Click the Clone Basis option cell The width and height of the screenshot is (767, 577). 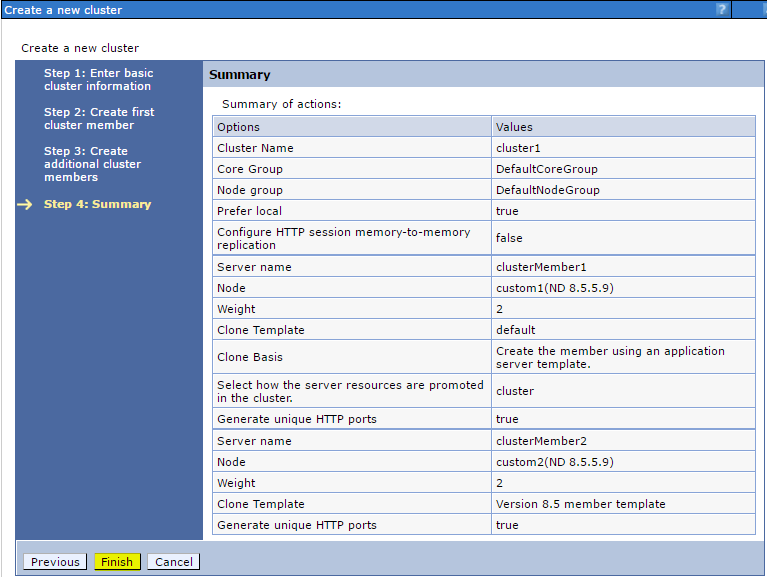click(x=352, y=357)
